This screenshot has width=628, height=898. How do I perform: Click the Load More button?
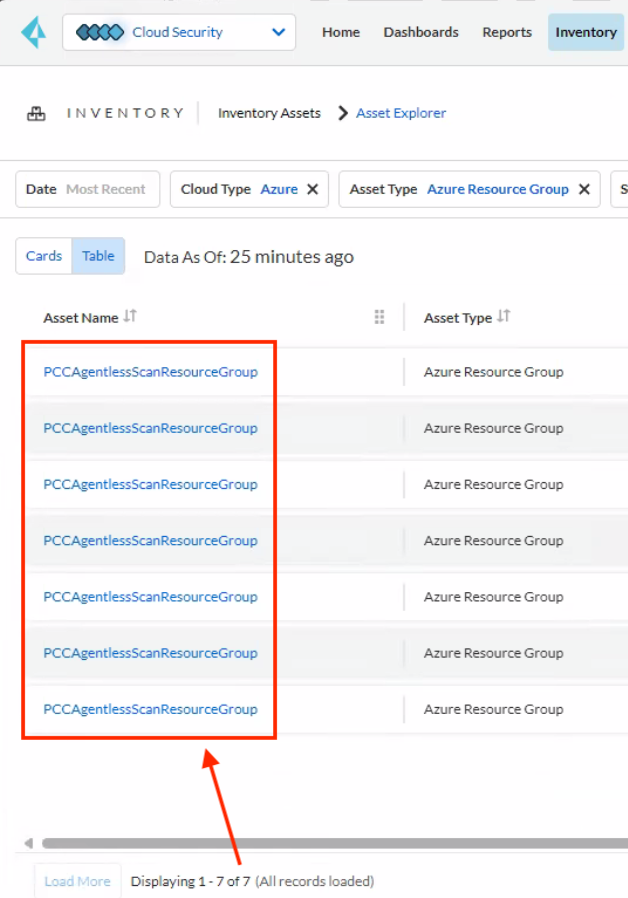[x=77, y=881]
